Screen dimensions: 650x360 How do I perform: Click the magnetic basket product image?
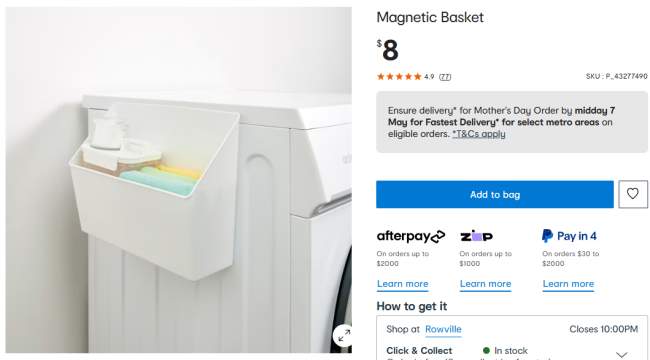pyautogui.click(x=179, y=180)
